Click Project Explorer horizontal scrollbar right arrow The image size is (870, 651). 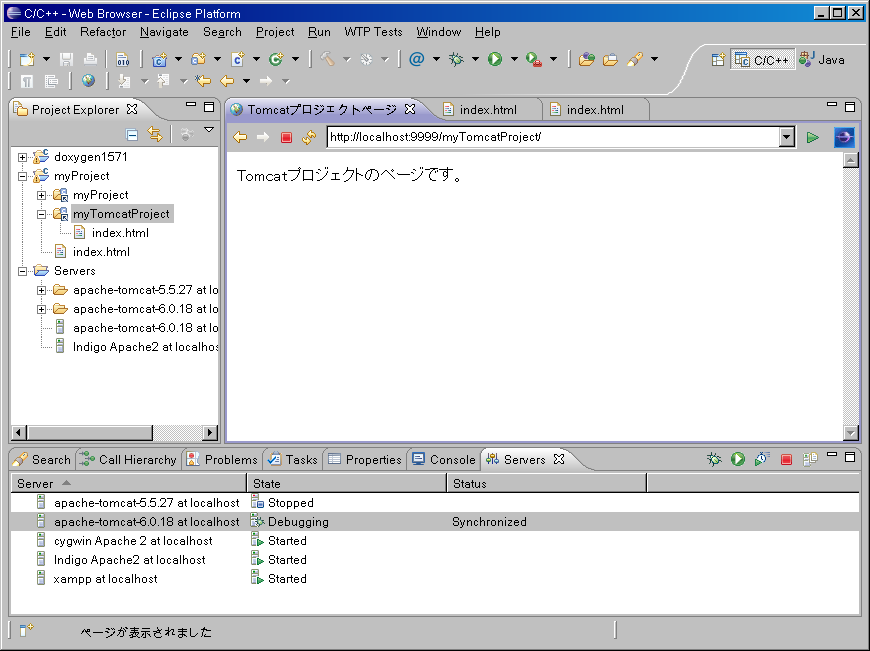pyautogui.click(x=210, y=433)
